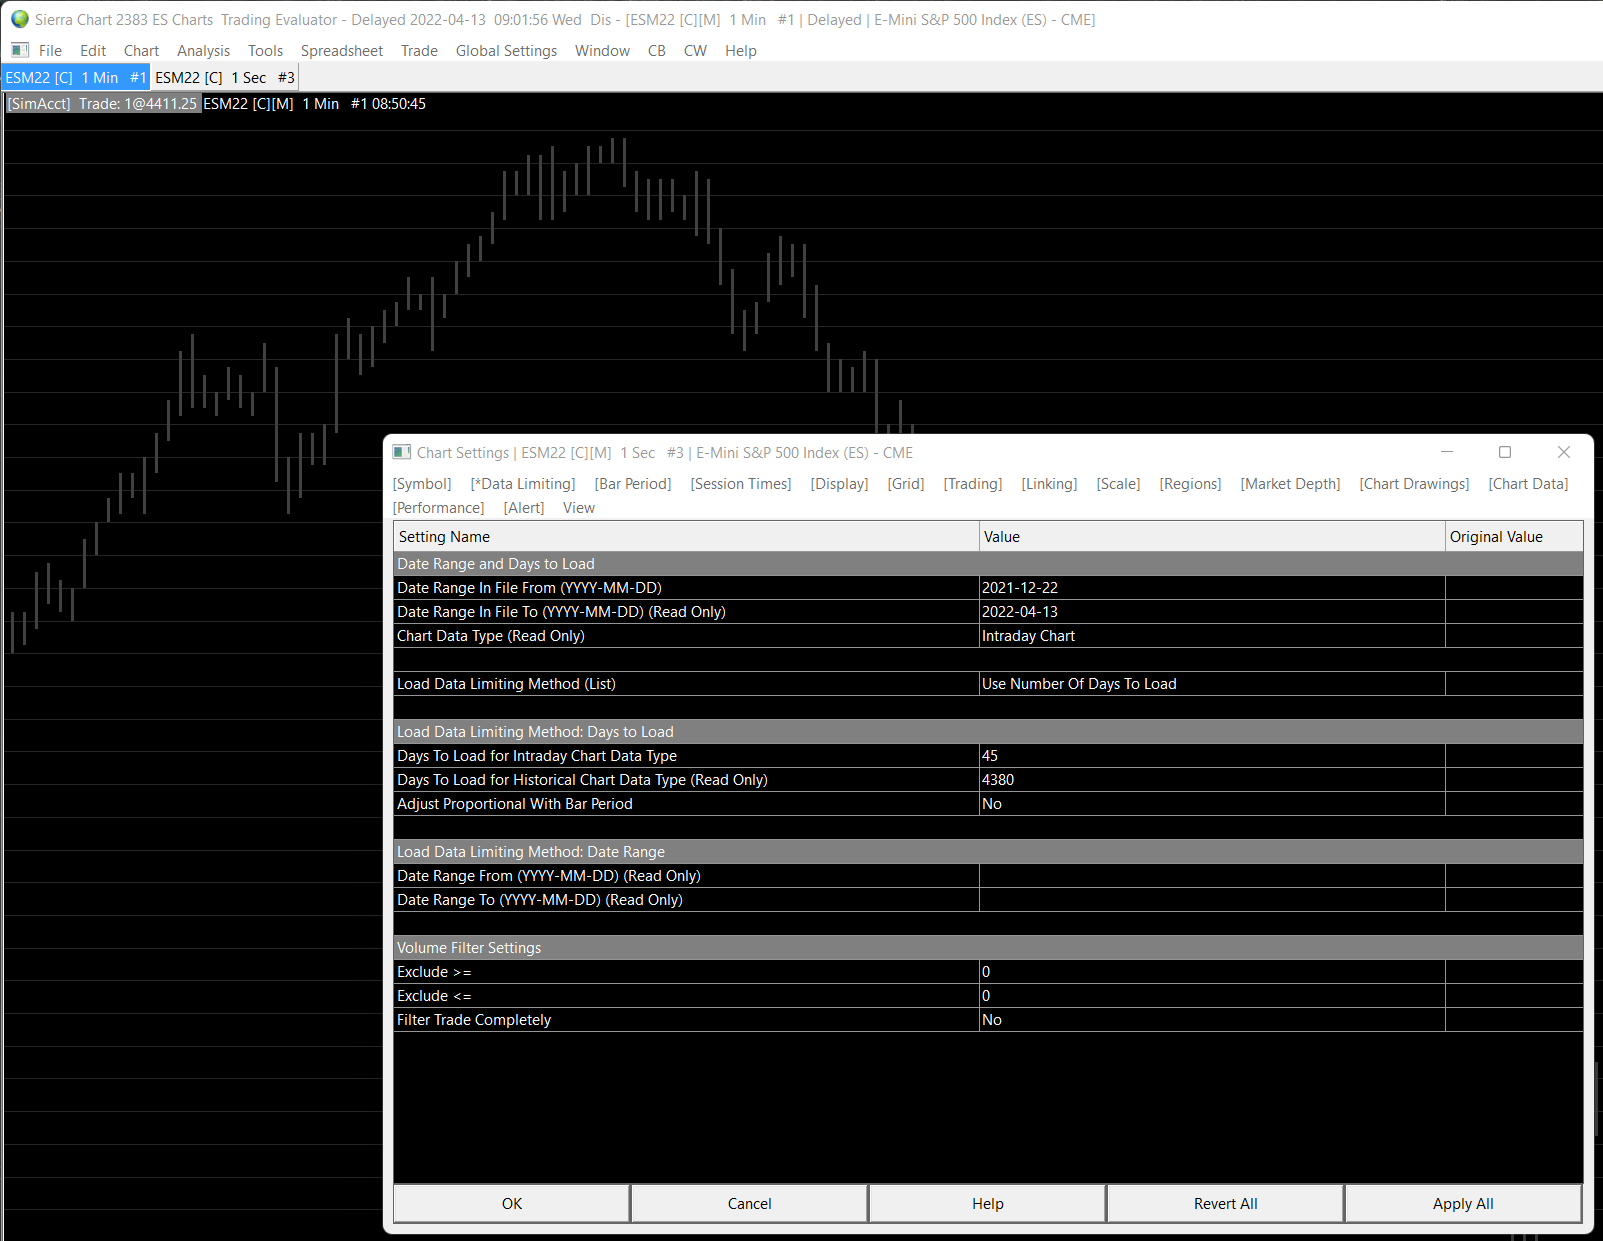1603x1241 pixels.
Task: Select the read-only 2022-04-13 date value
Action: tap(1212, 612)
